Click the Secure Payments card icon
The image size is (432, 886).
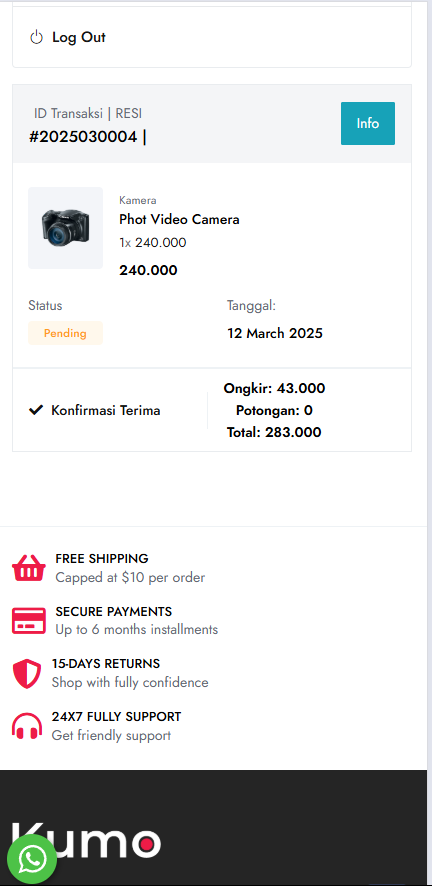pos(29,620)
